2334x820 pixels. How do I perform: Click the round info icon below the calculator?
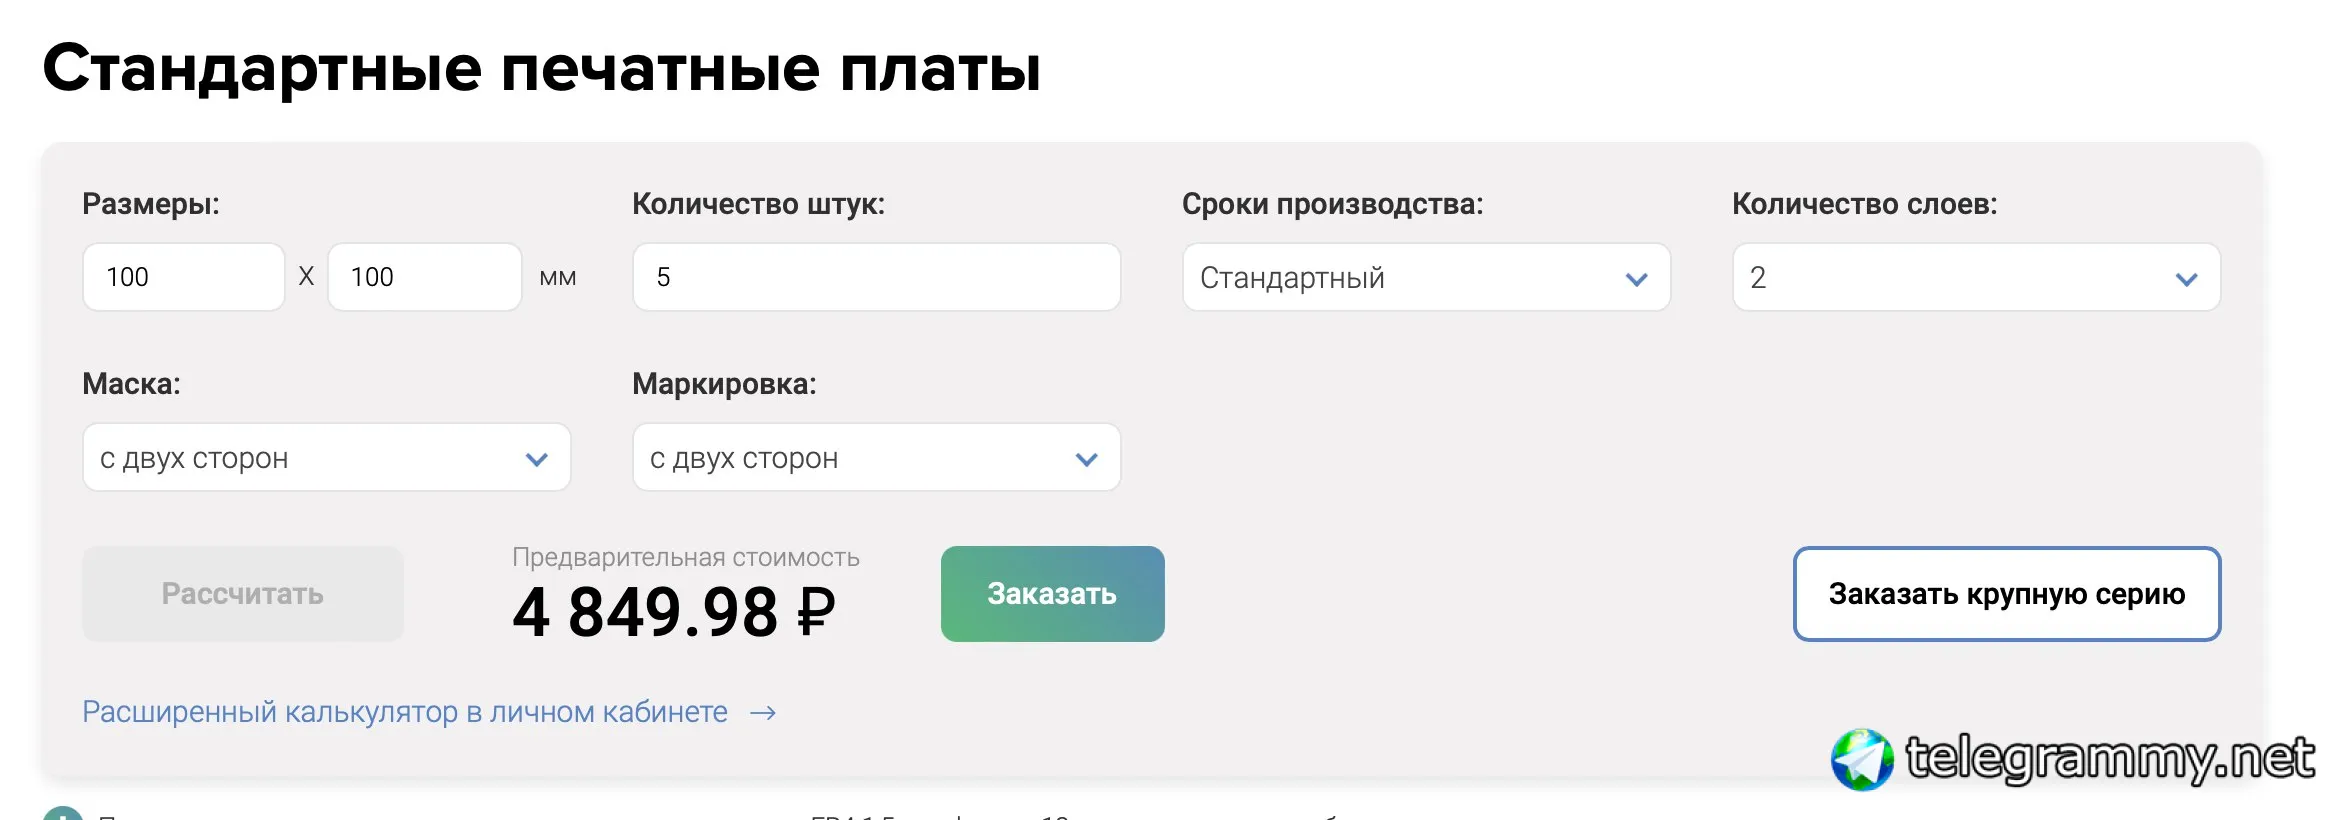(62, 814)
